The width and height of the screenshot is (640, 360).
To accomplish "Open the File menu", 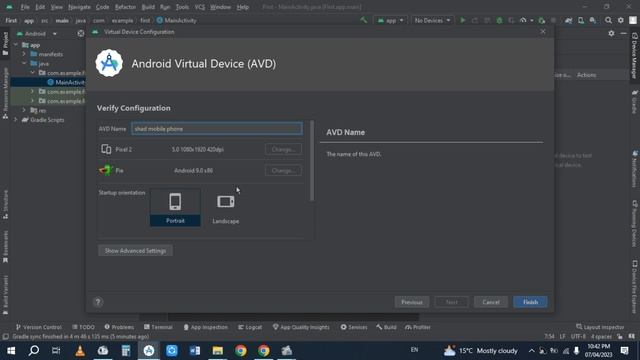I will point(25,7).
